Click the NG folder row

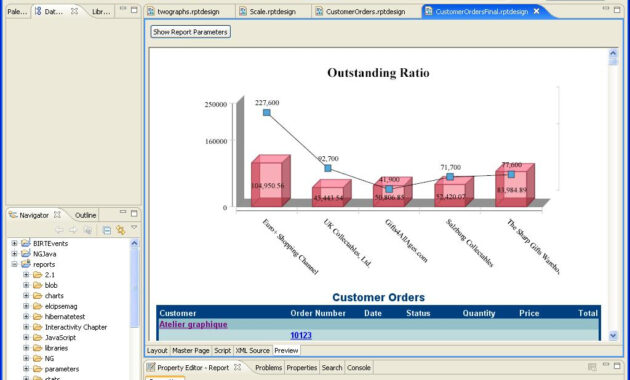(x=43, y=358)
